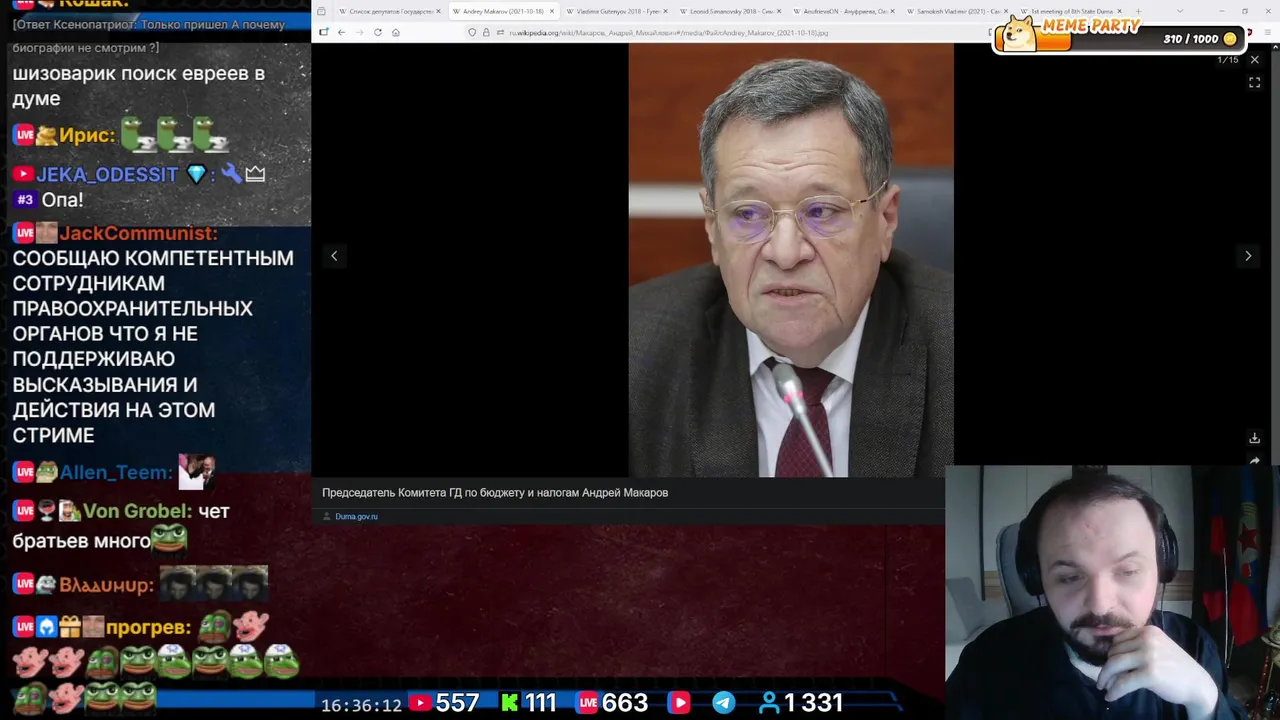Click chat username прогрев
Viewport: 1280px width, 720px height.
pos(148,627)
